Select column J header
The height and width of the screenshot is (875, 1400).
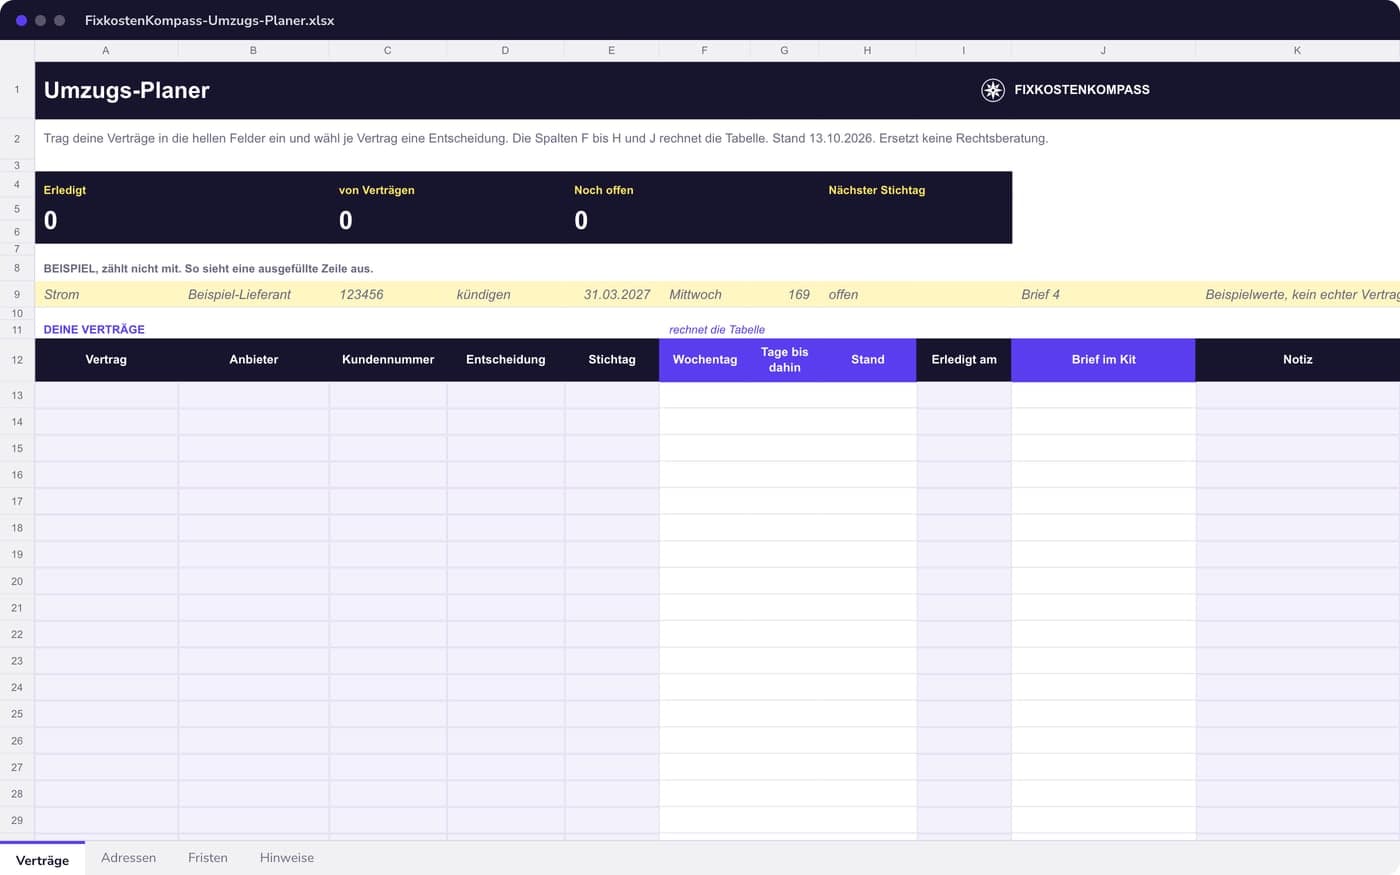(1103, 50)
